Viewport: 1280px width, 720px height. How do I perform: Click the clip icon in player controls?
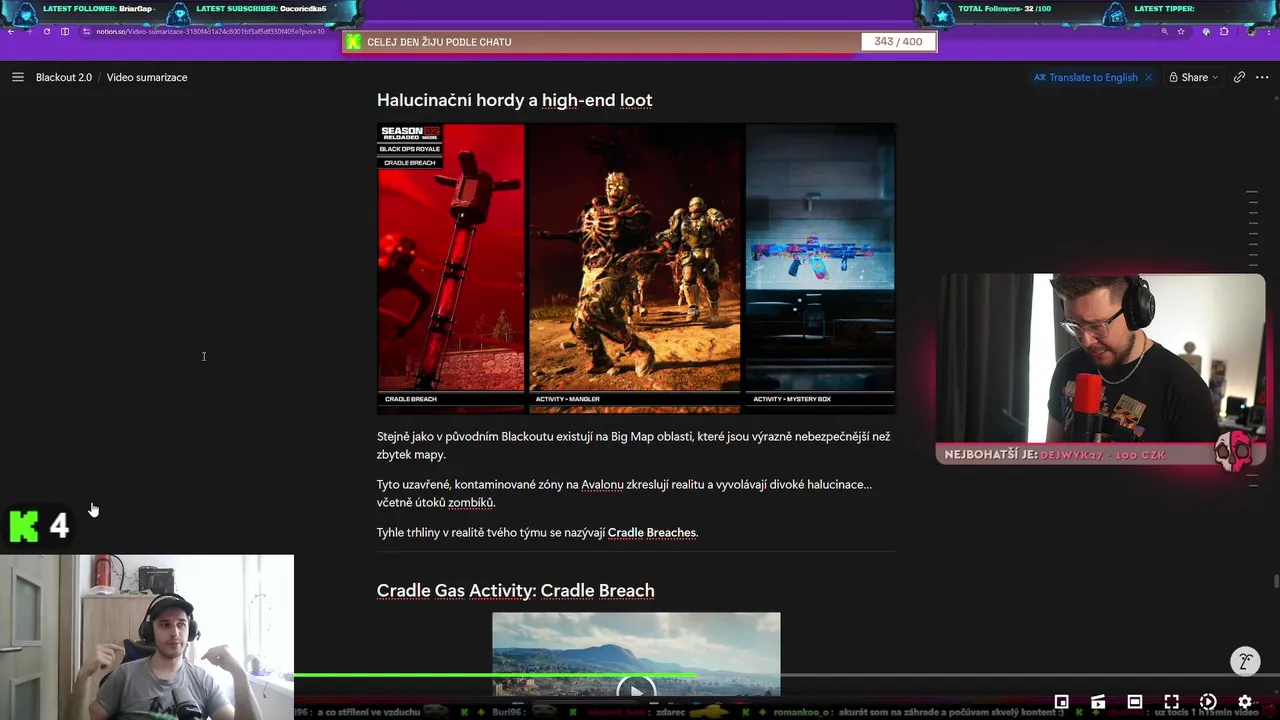point(1098,702)
